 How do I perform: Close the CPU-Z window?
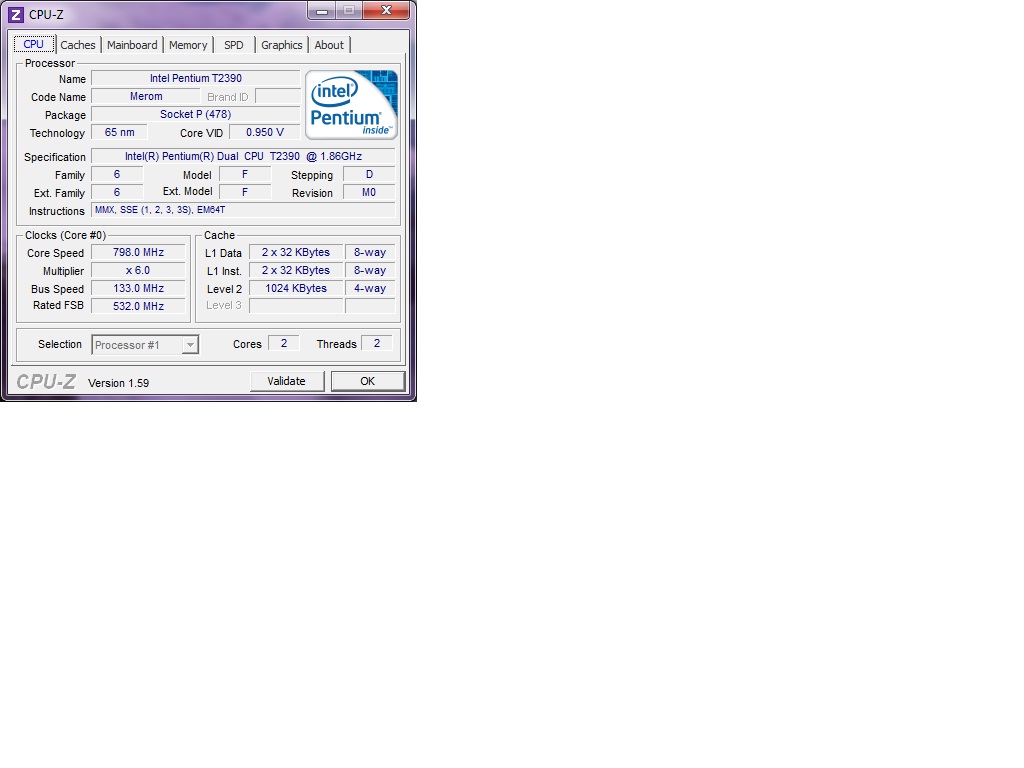(x=387, y=10)
